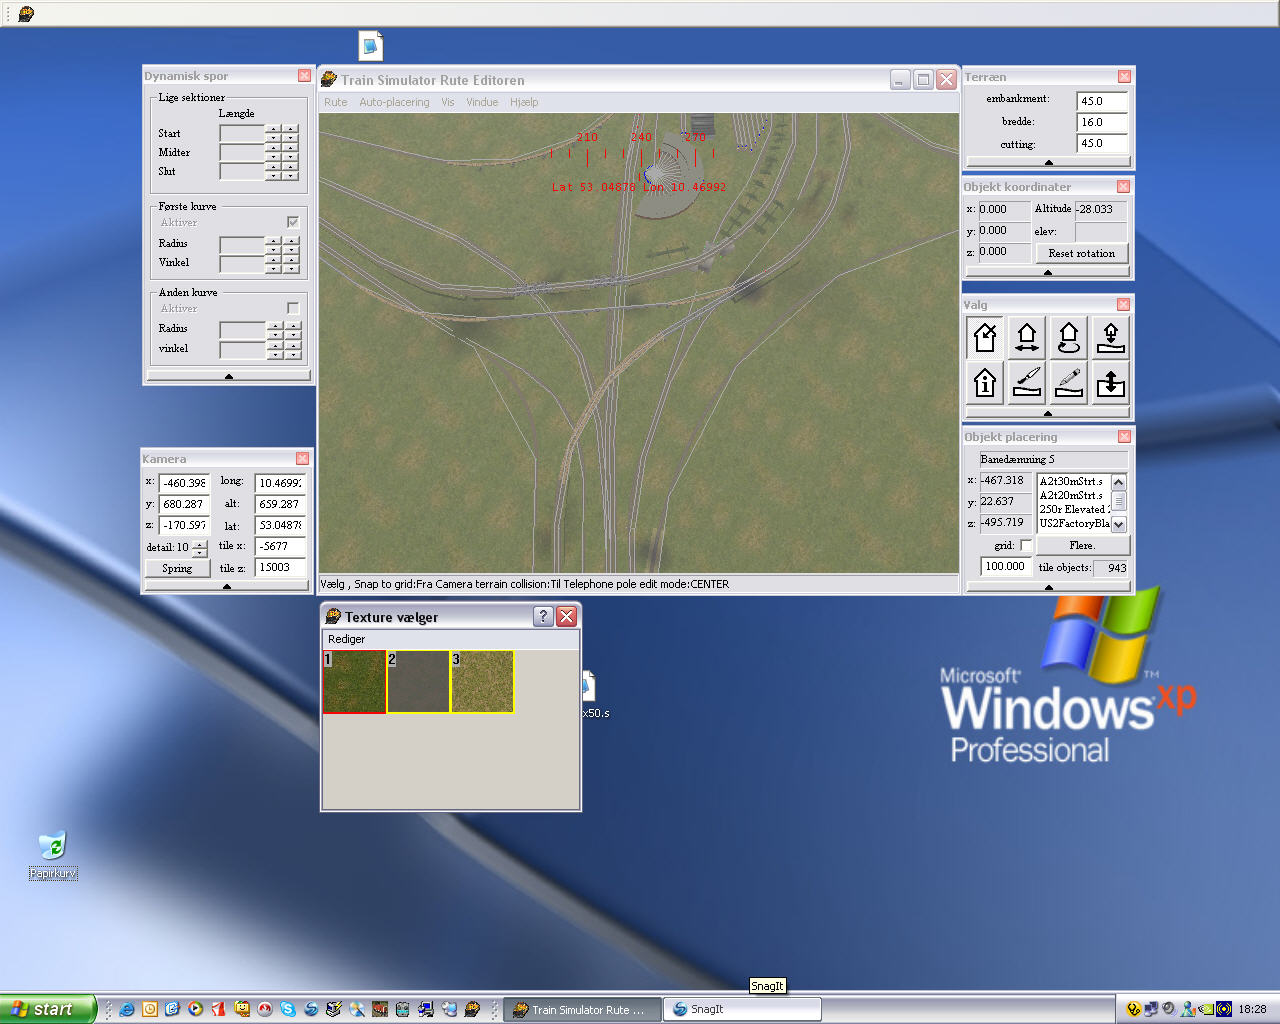Collapse the Valg panel with bottom arrow bar
The height and width of the screenshot is (1024, 1280).
1048,413
